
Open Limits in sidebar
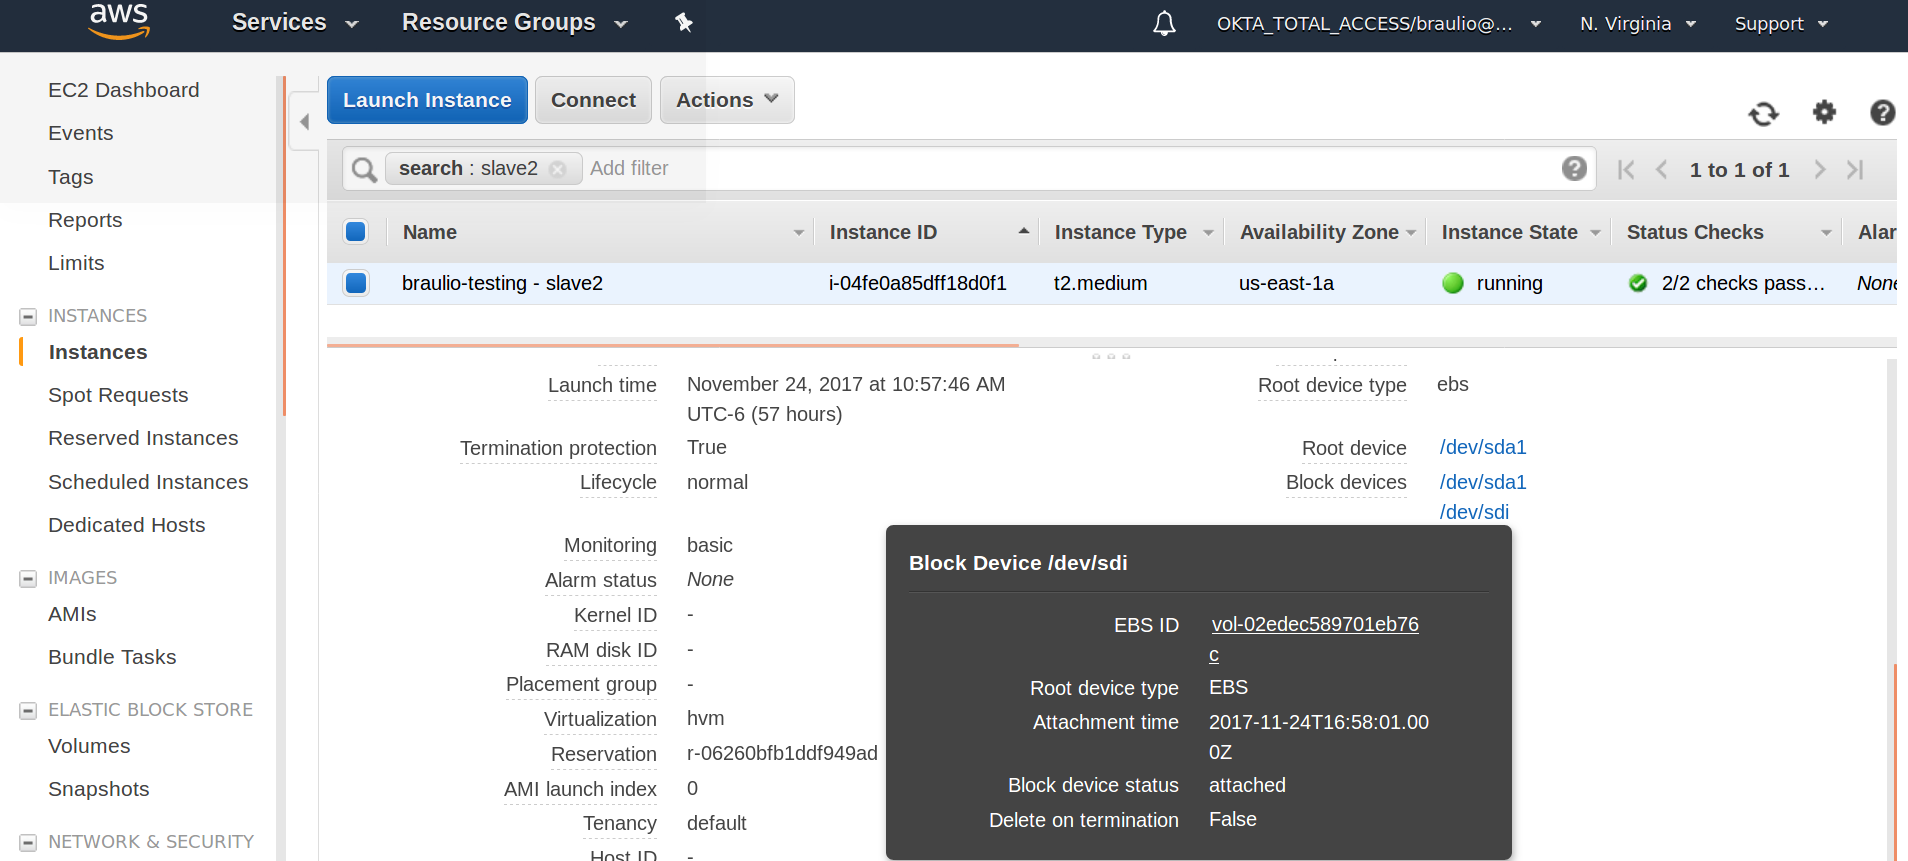pyautogui.click(x=76, y=263)
